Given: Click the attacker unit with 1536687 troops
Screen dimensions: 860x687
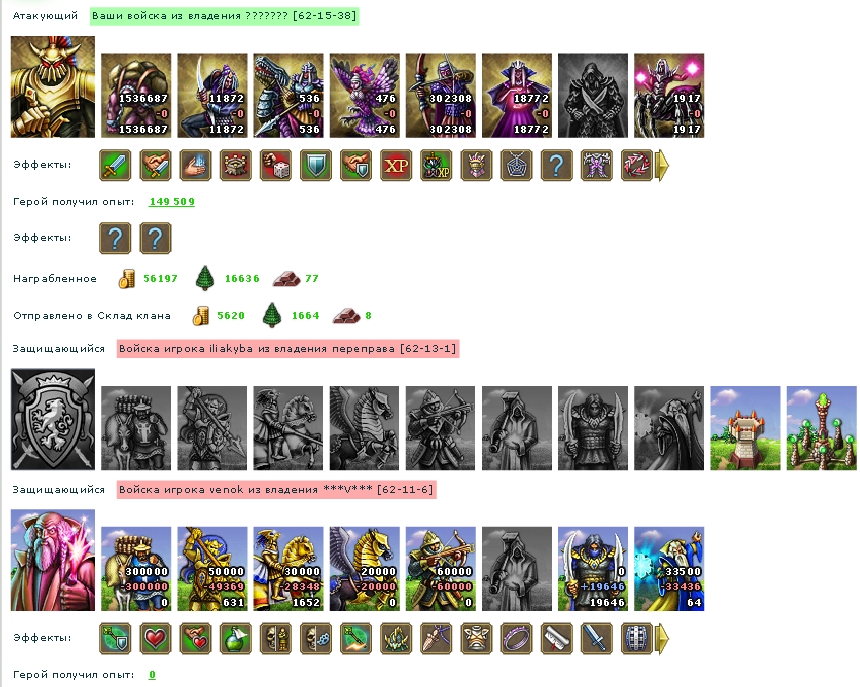Looking at the screenshot, I should point(136,95).
